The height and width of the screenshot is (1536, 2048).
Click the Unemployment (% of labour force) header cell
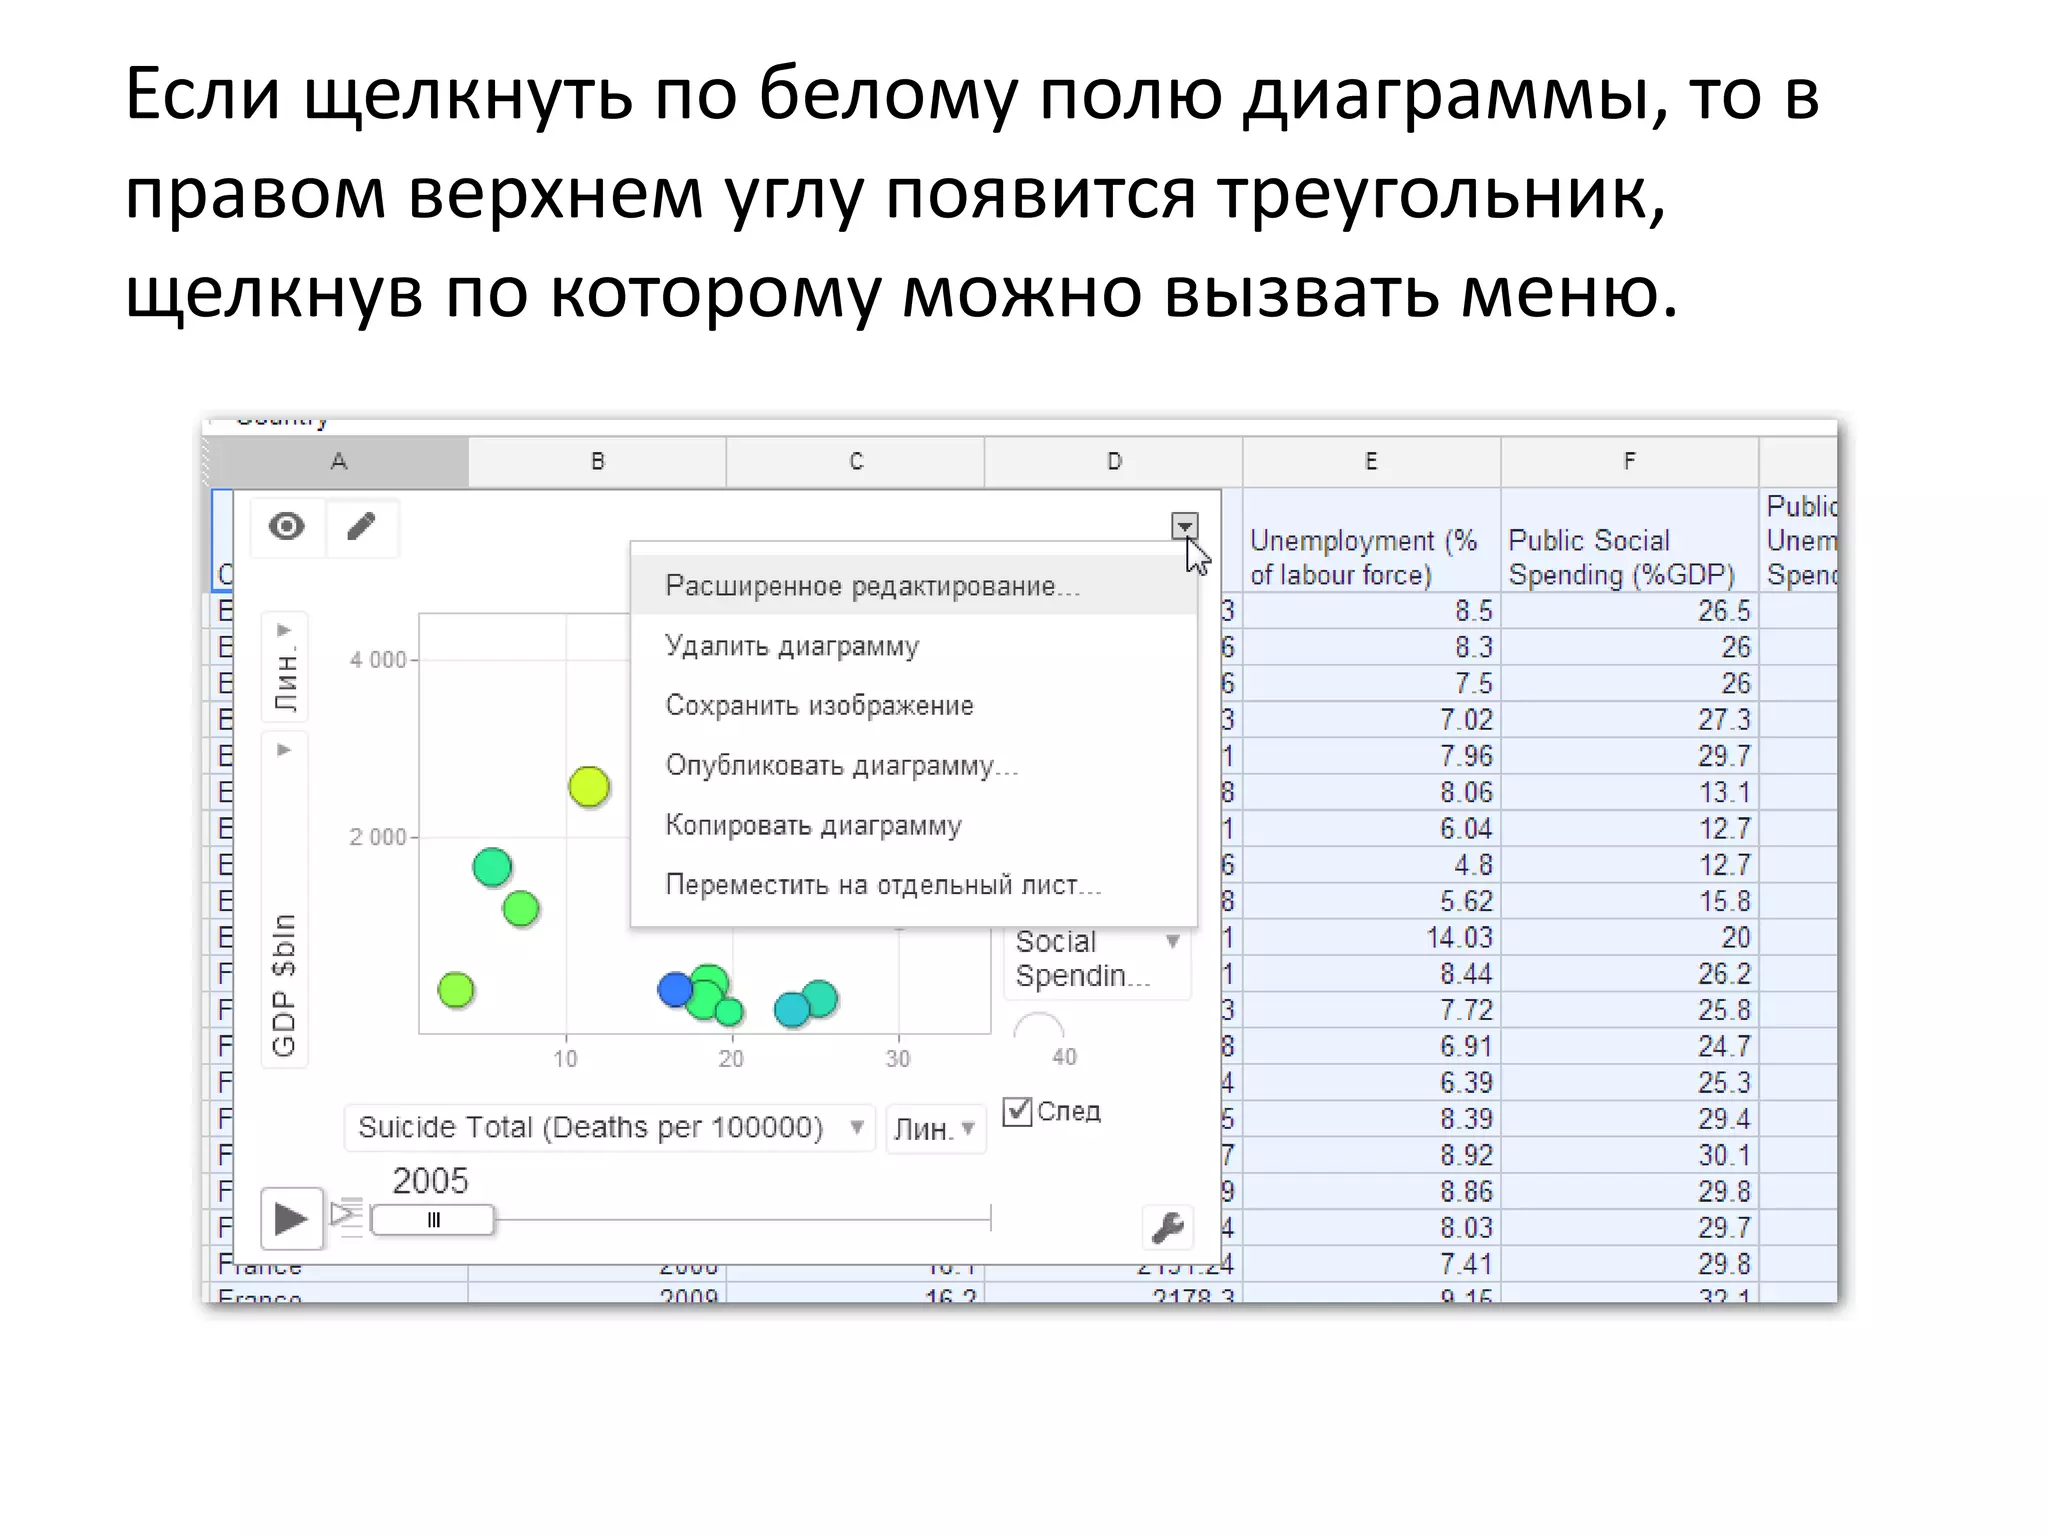pyautogui.click(x=1371, y=541)
